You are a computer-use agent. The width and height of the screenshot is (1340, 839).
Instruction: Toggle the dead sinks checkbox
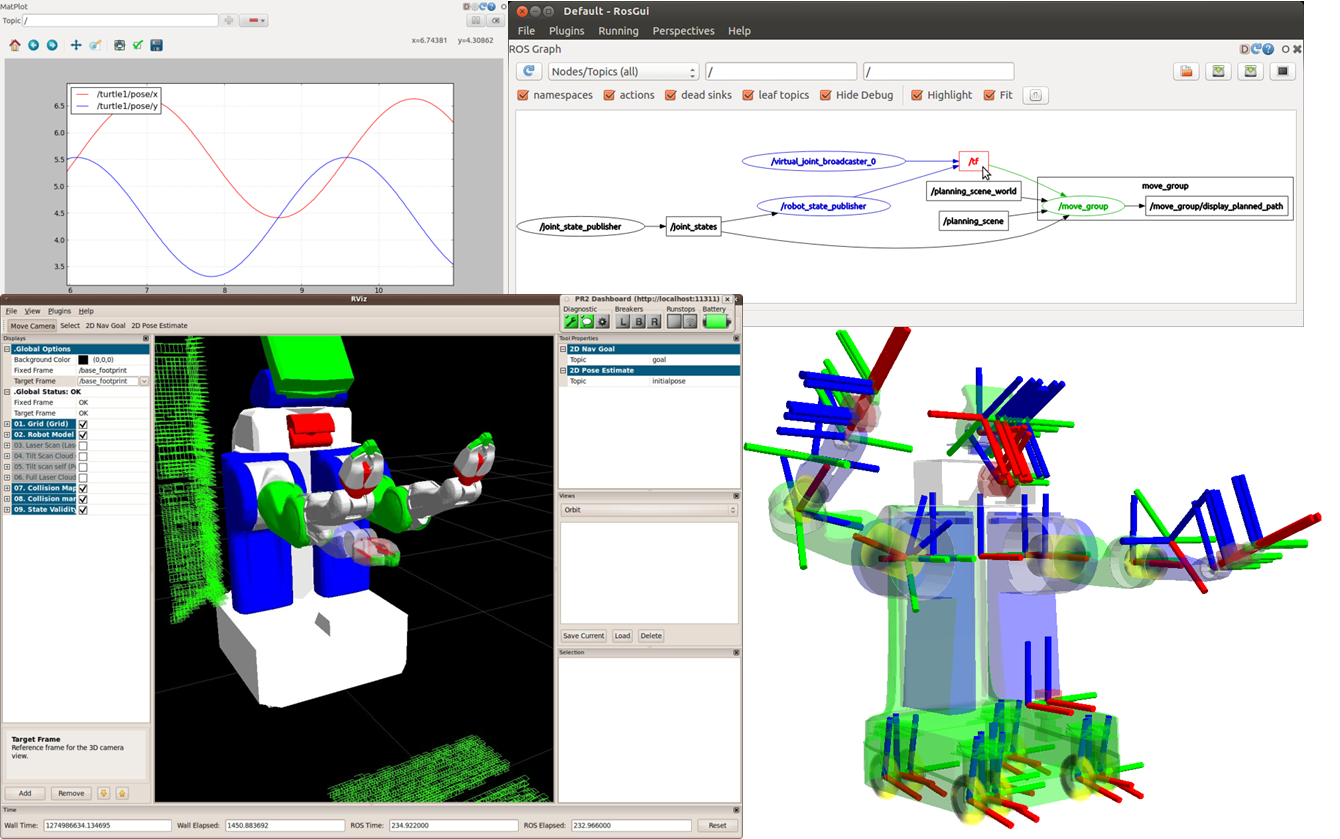670,95
